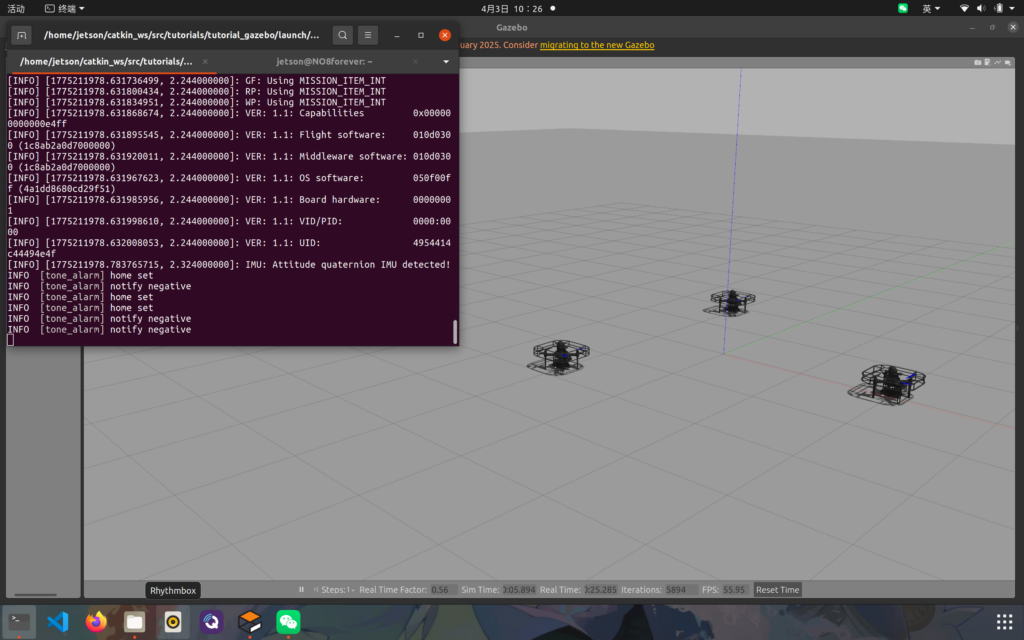
Task: Add a new terminal tab
Action: click(22, 35)
